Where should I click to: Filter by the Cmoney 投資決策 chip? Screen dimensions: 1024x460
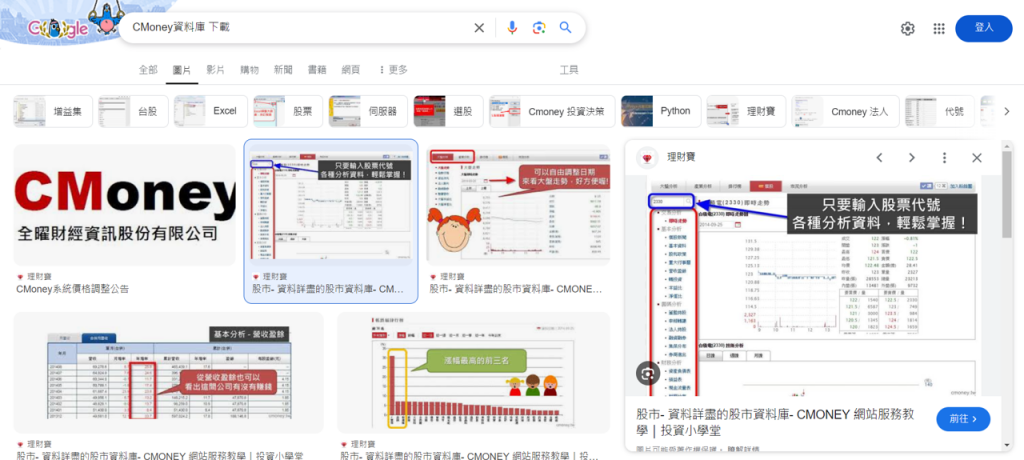pyautogui.click(x=552, y=111)
